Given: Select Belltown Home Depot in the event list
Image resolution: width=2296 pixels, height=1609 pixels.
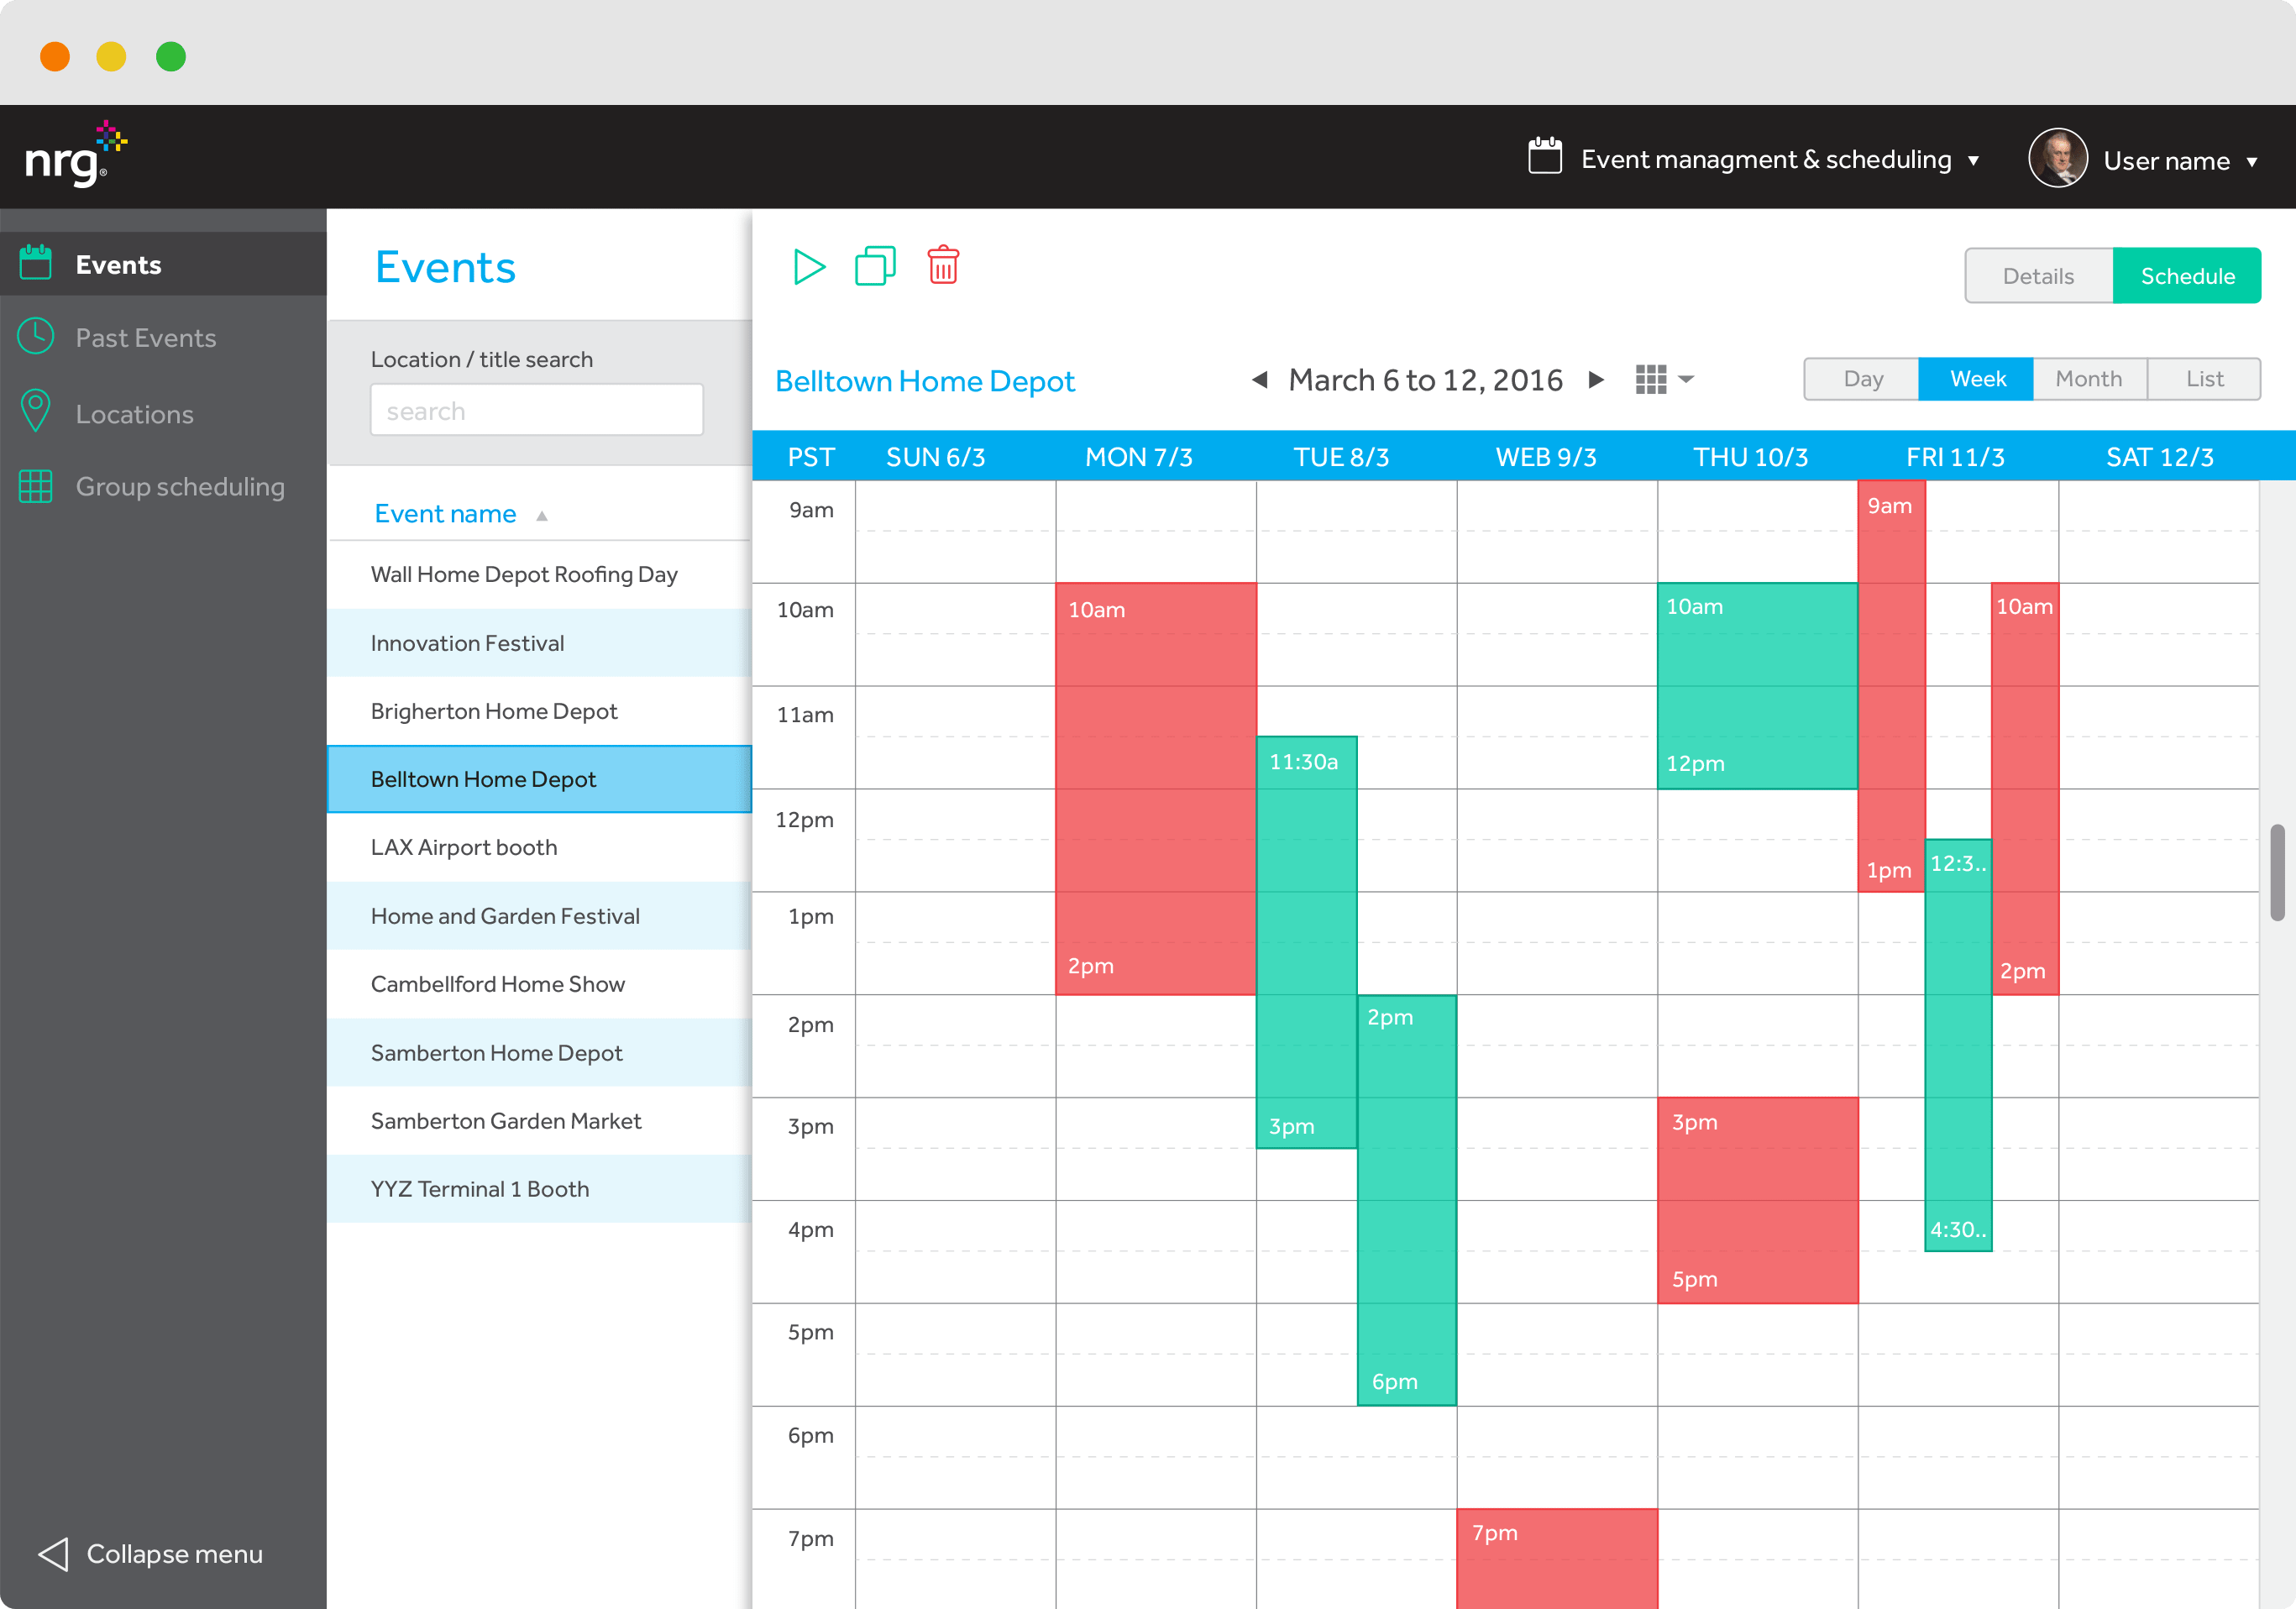Looking at the screenshot, I should click(540, 779).
